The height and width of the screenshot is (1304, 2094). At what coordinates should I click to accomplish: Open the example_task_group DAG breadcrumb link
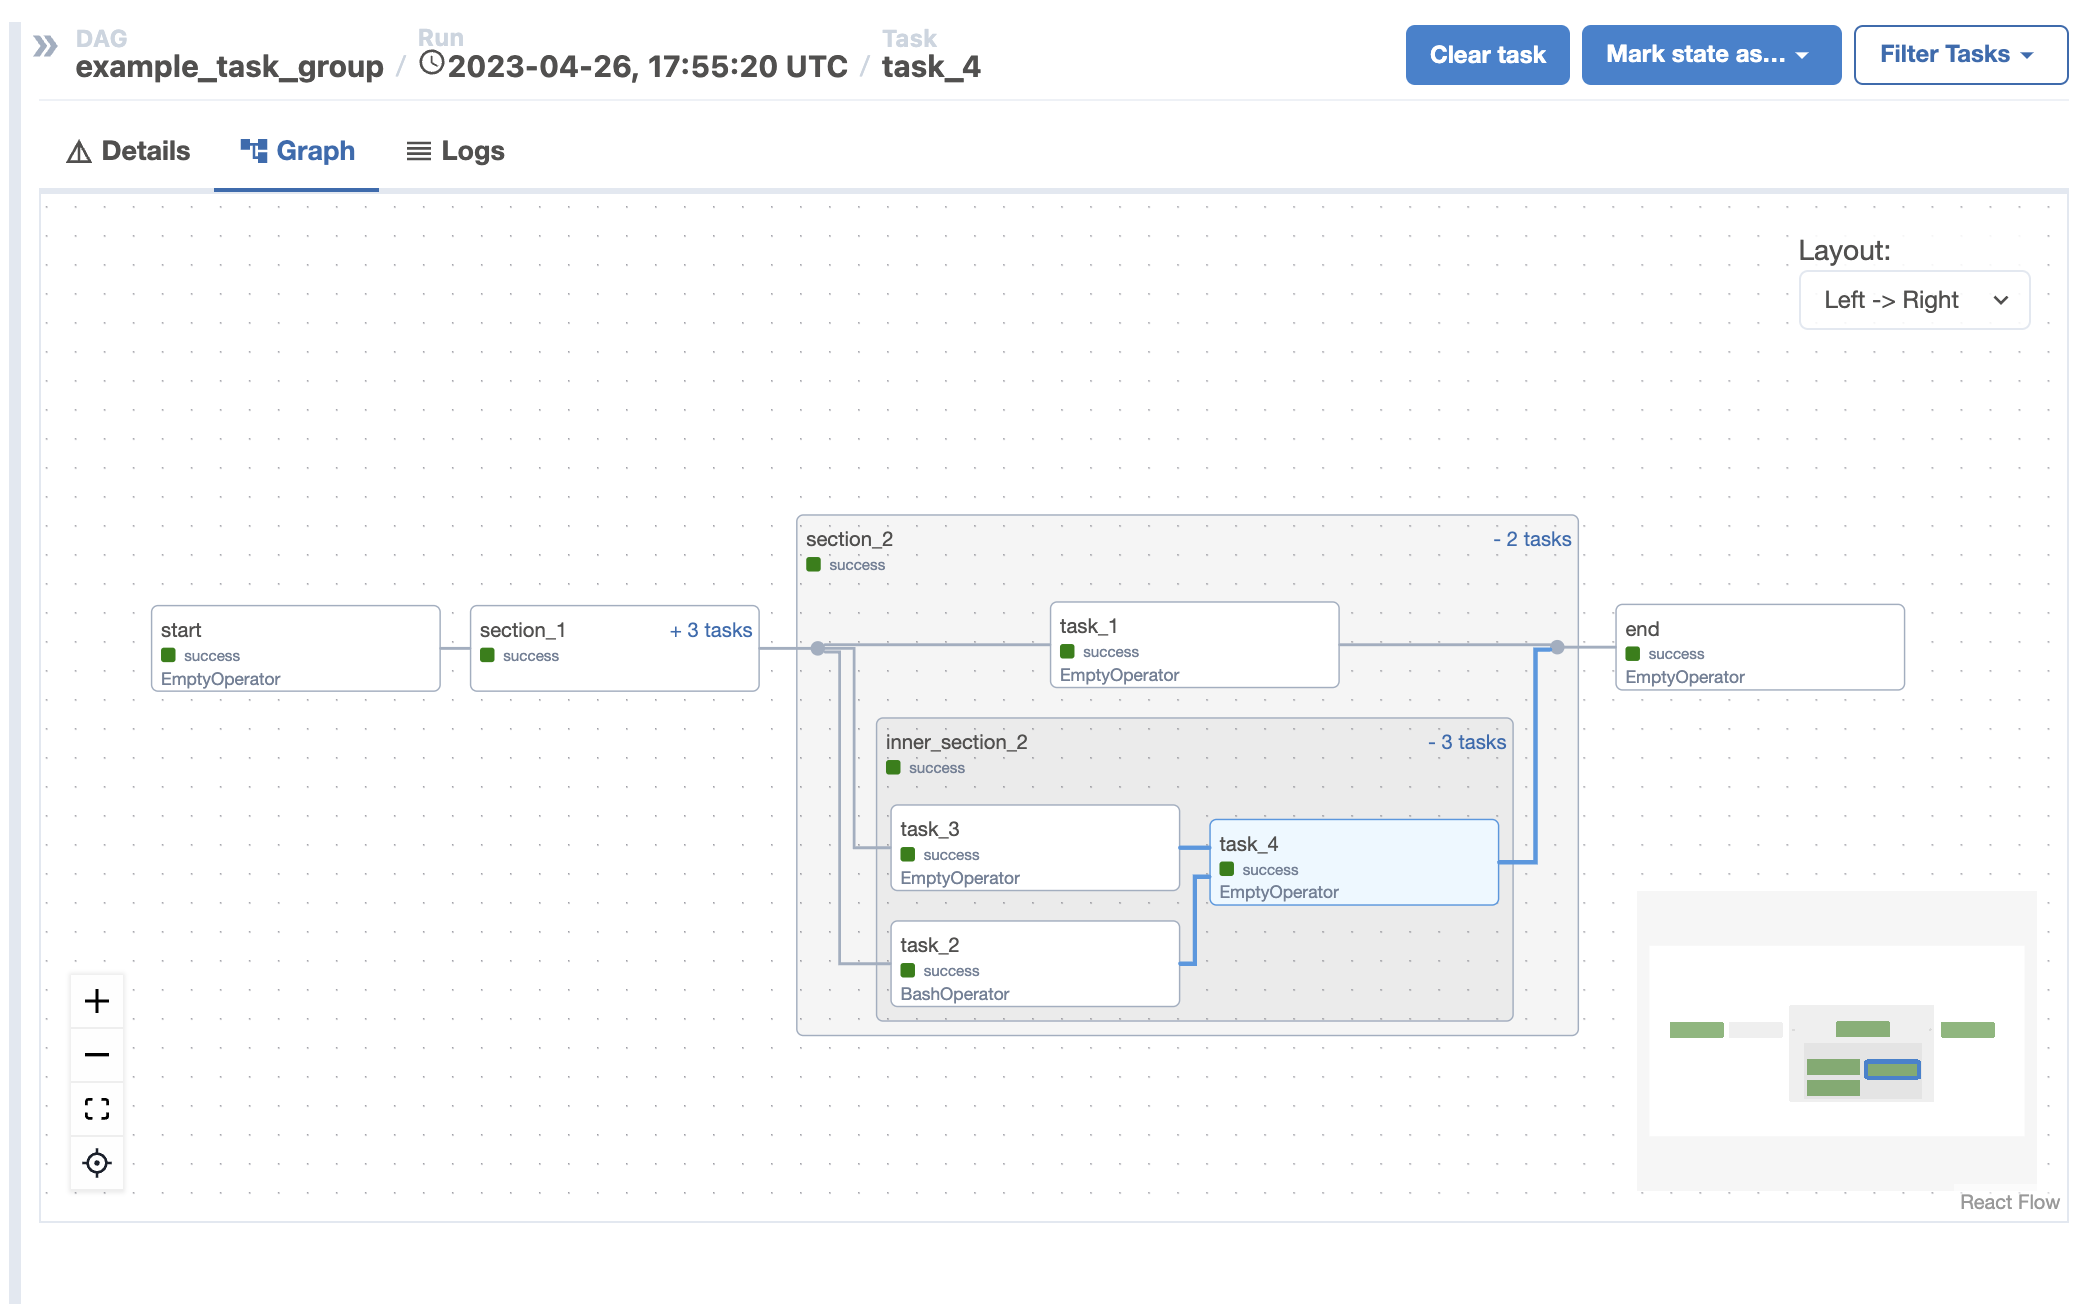pos(229,67)
